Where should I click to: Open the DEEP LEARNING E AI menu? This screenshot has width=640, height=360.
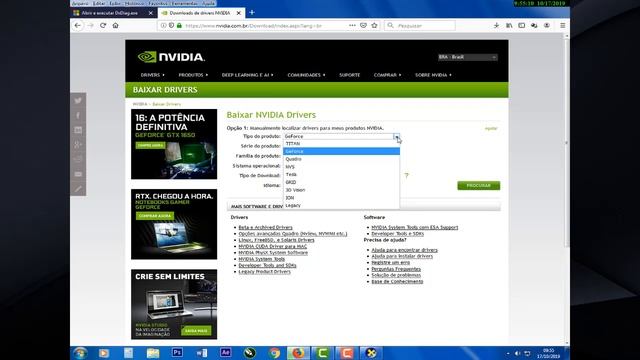(x=247, y=75)
